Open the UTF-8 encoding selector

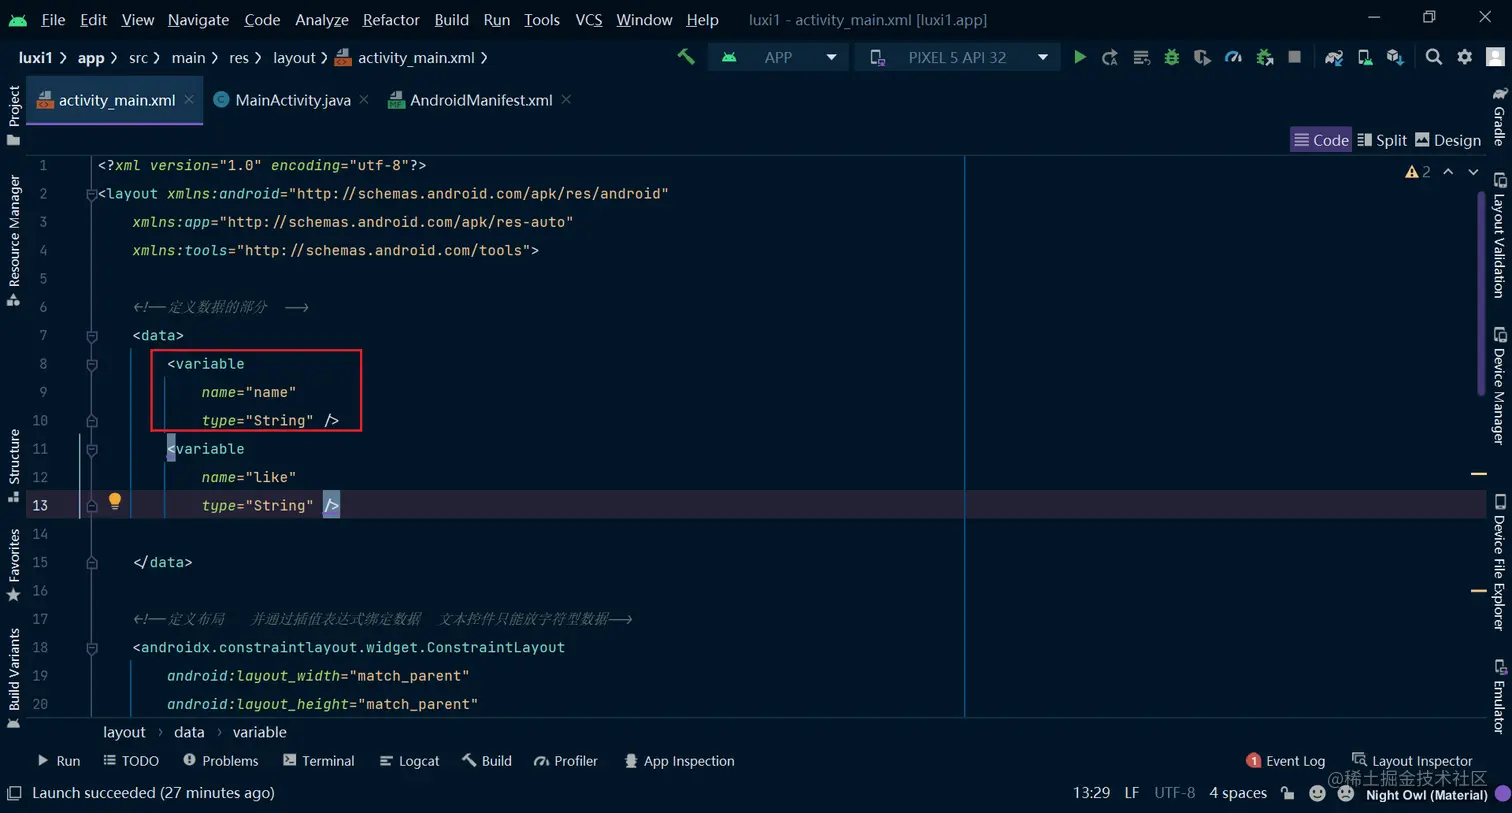pos(1174,793)
